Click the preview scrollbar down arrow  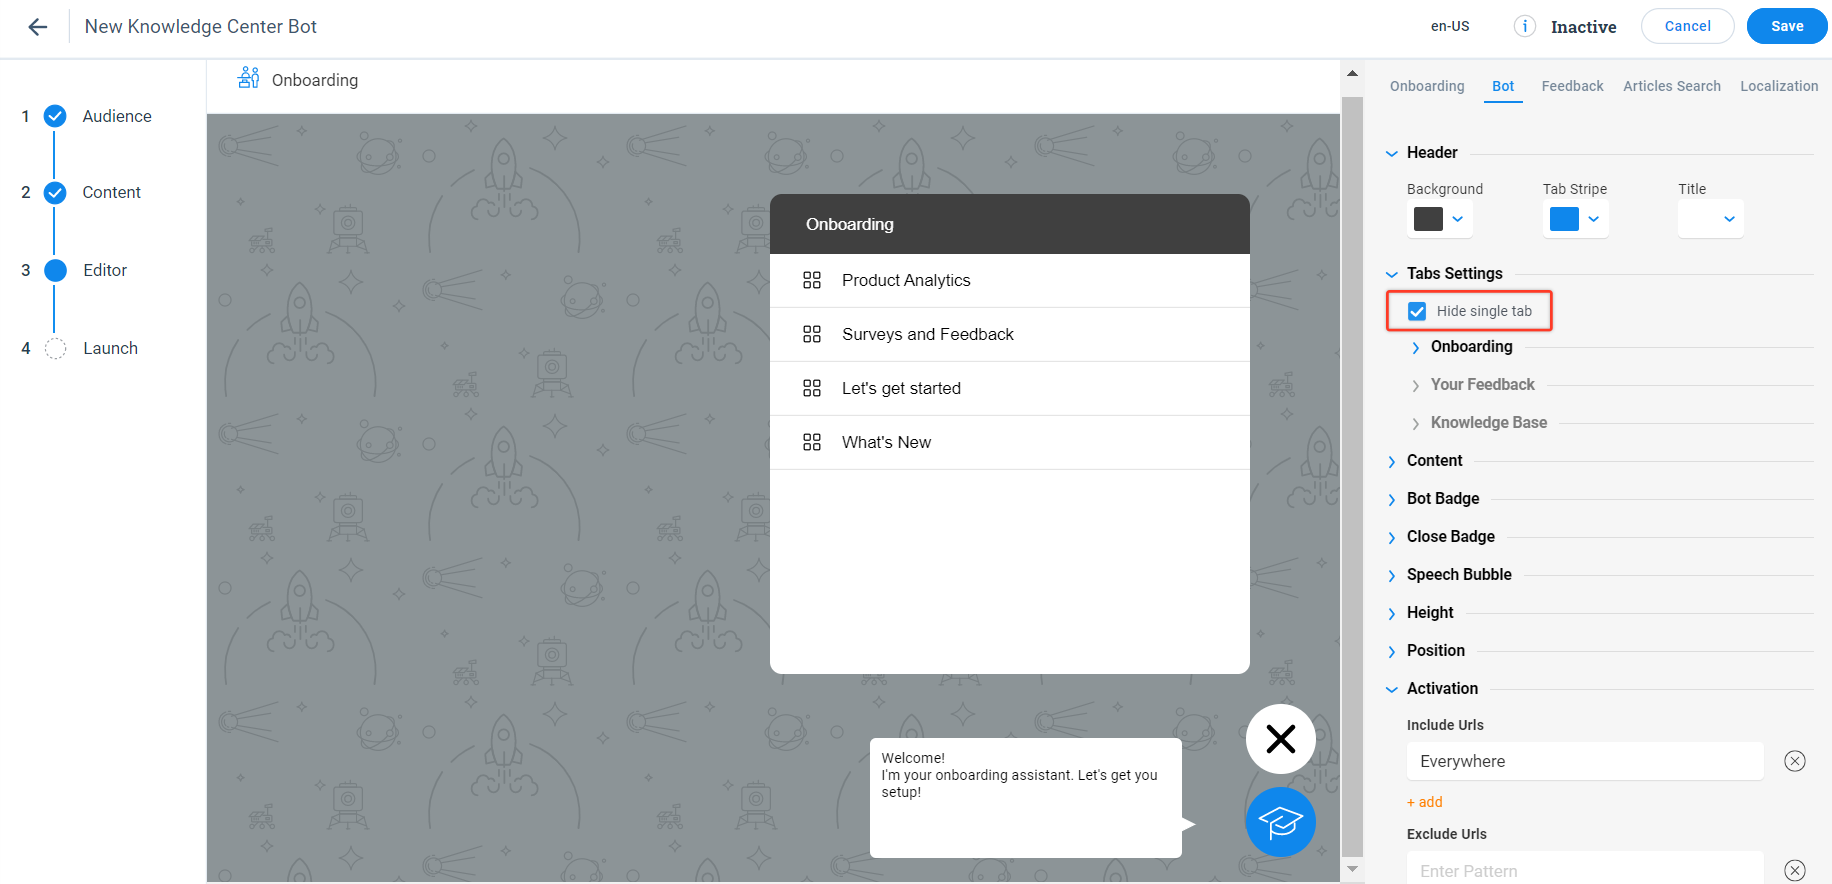(1352, 870)
